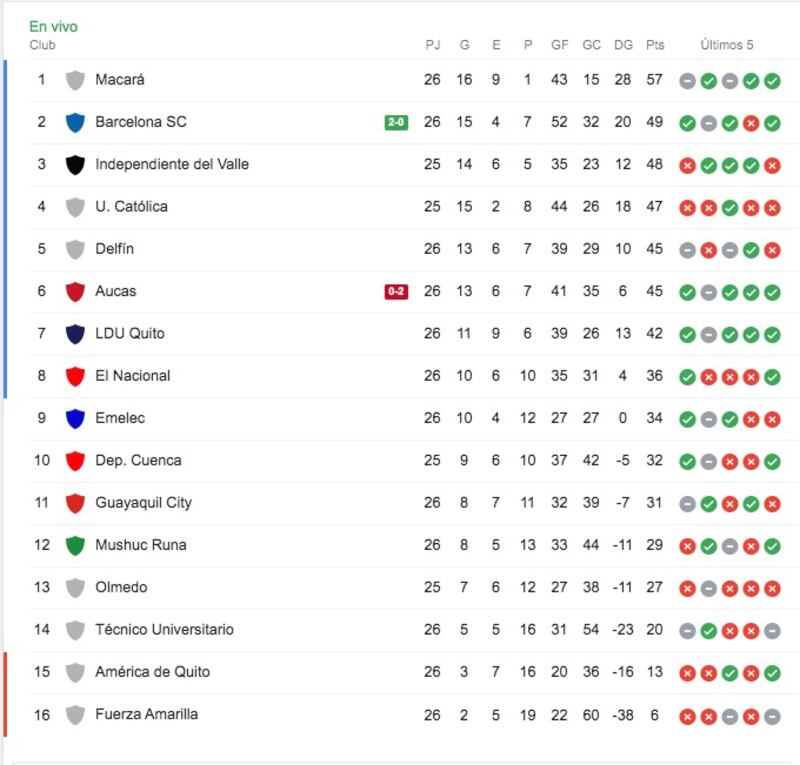Select the Guayaquil City team name
This screenshot has width=800, height=765.
point(143,503)
